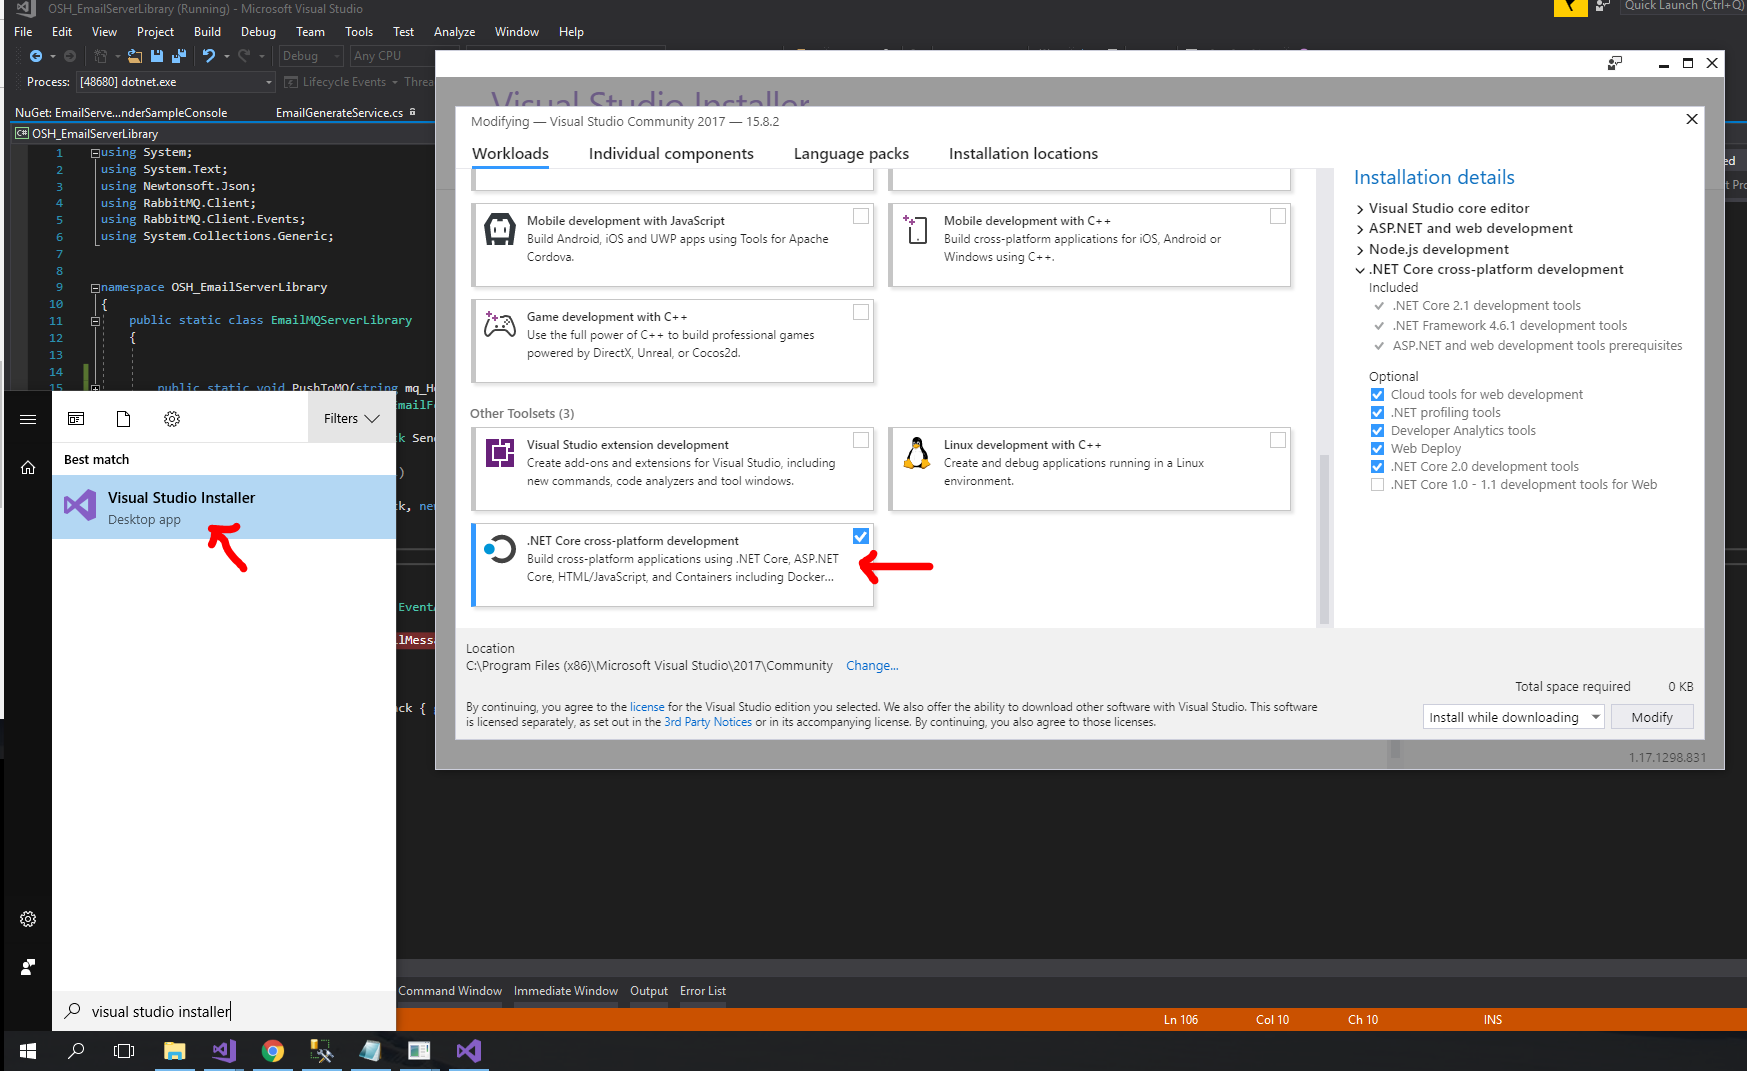Click the Visual Studio extension development icon
Screen dimensions: 1747x1071
pos(500,453)
